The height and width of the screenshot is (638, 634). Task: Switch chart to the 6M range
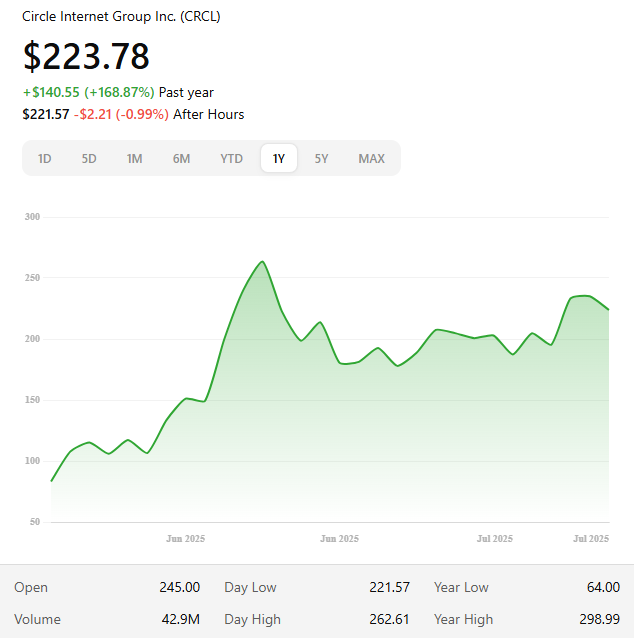pos(181,158)
